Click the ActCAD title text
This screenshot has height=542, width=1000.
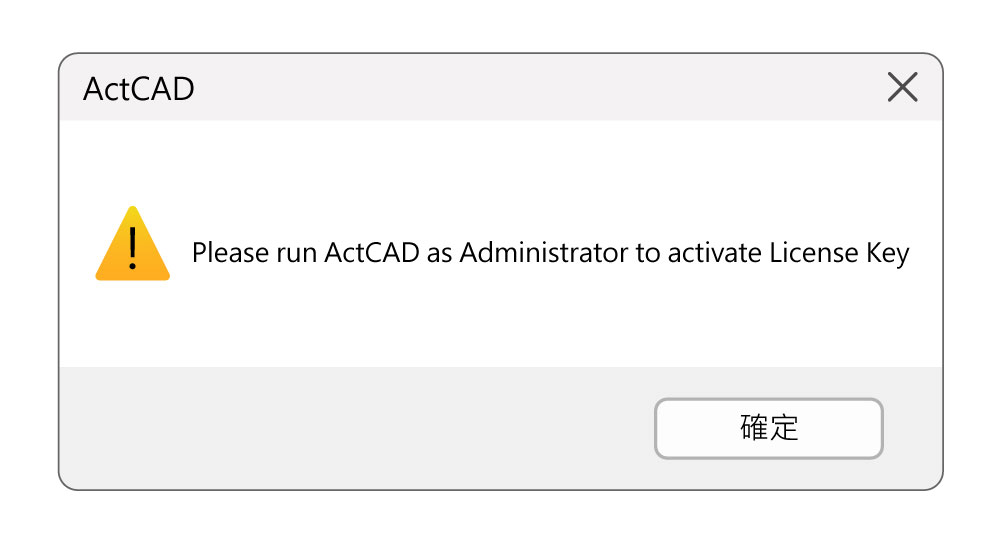pos(138,89)
